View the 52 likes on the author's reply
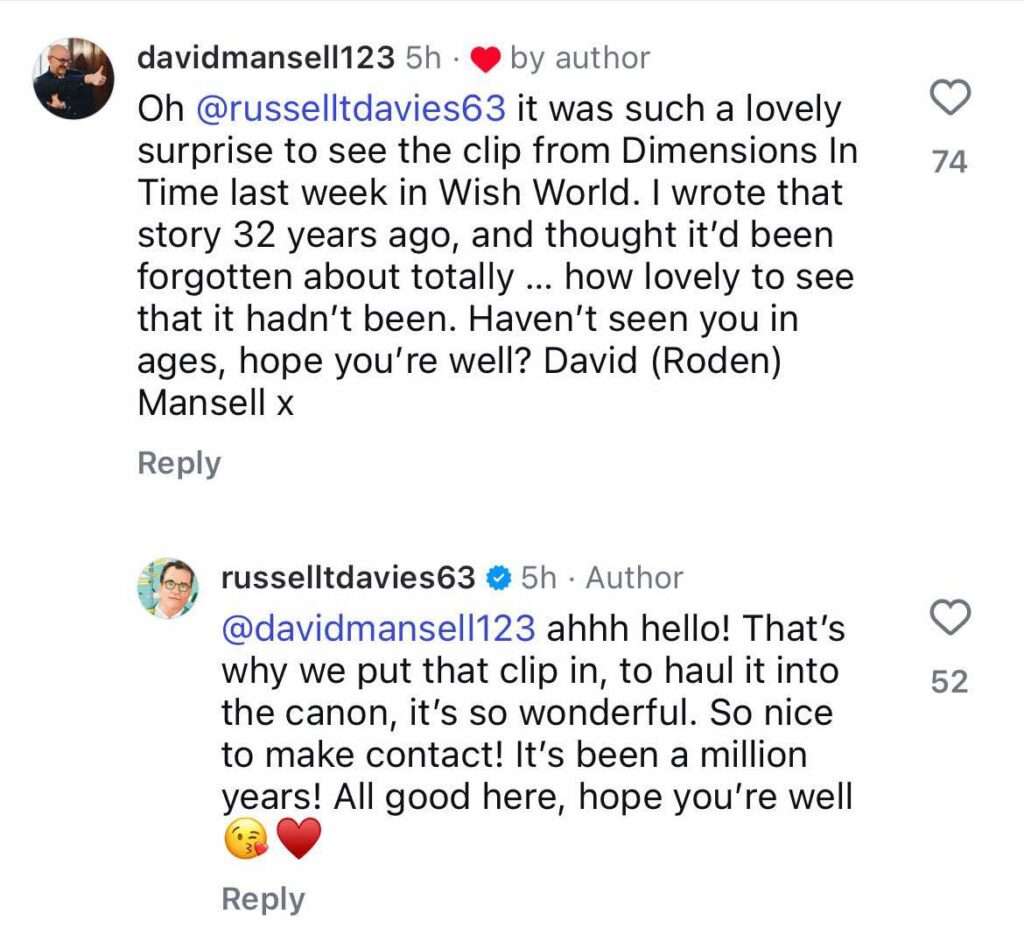 [x=950, y=682]
